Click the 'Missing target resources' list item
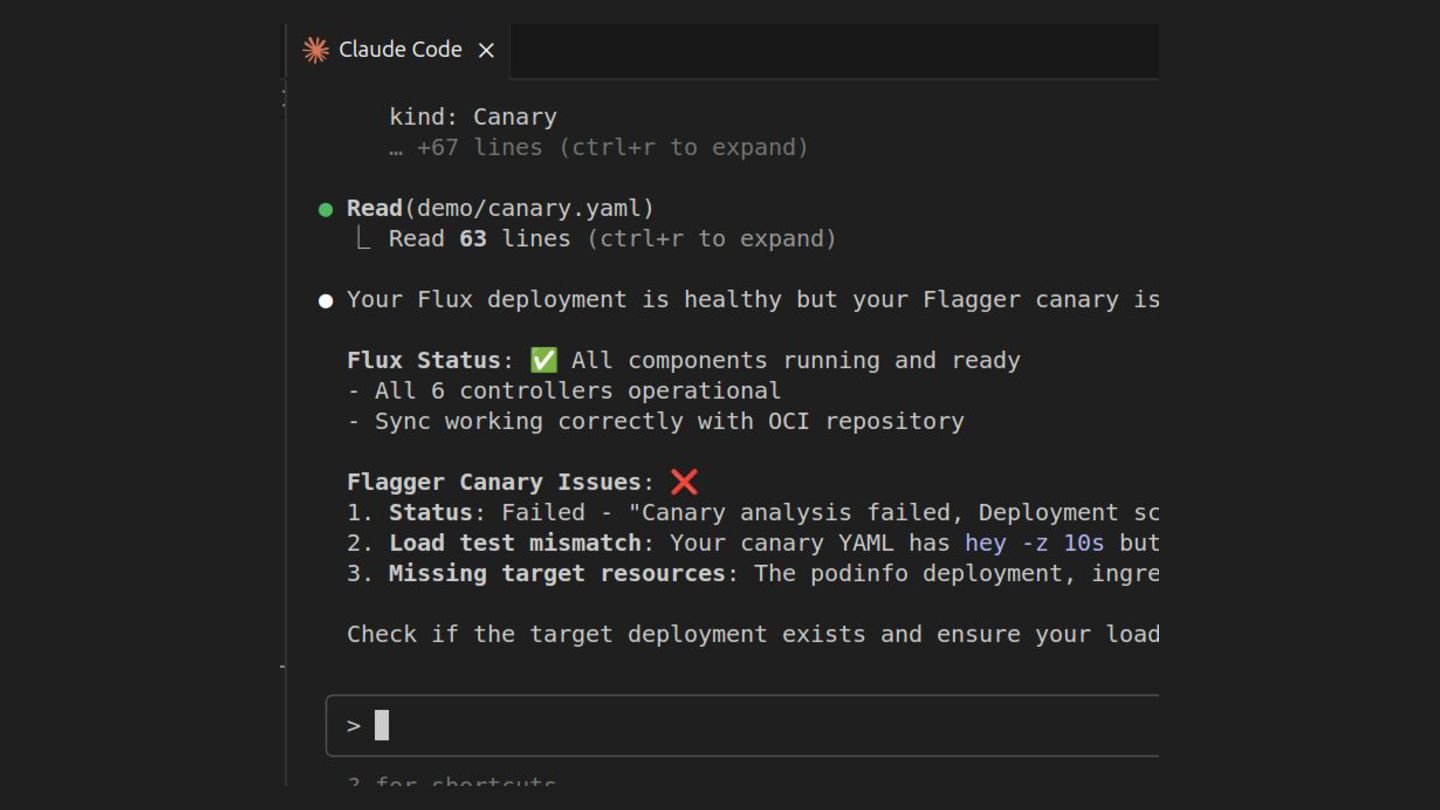 753,574
